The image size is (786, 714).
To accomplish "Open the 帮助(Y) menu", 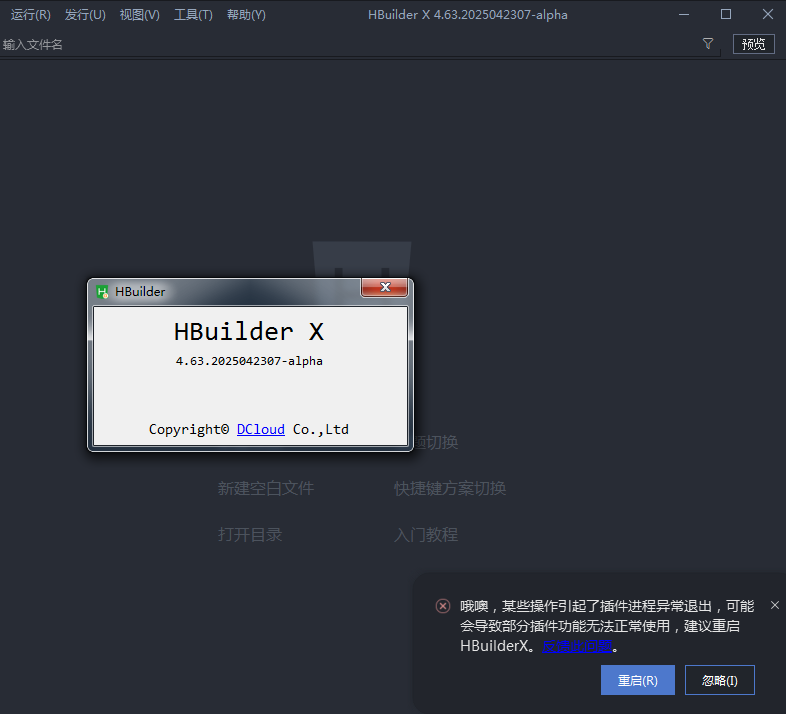I will (x=246, y=15).
